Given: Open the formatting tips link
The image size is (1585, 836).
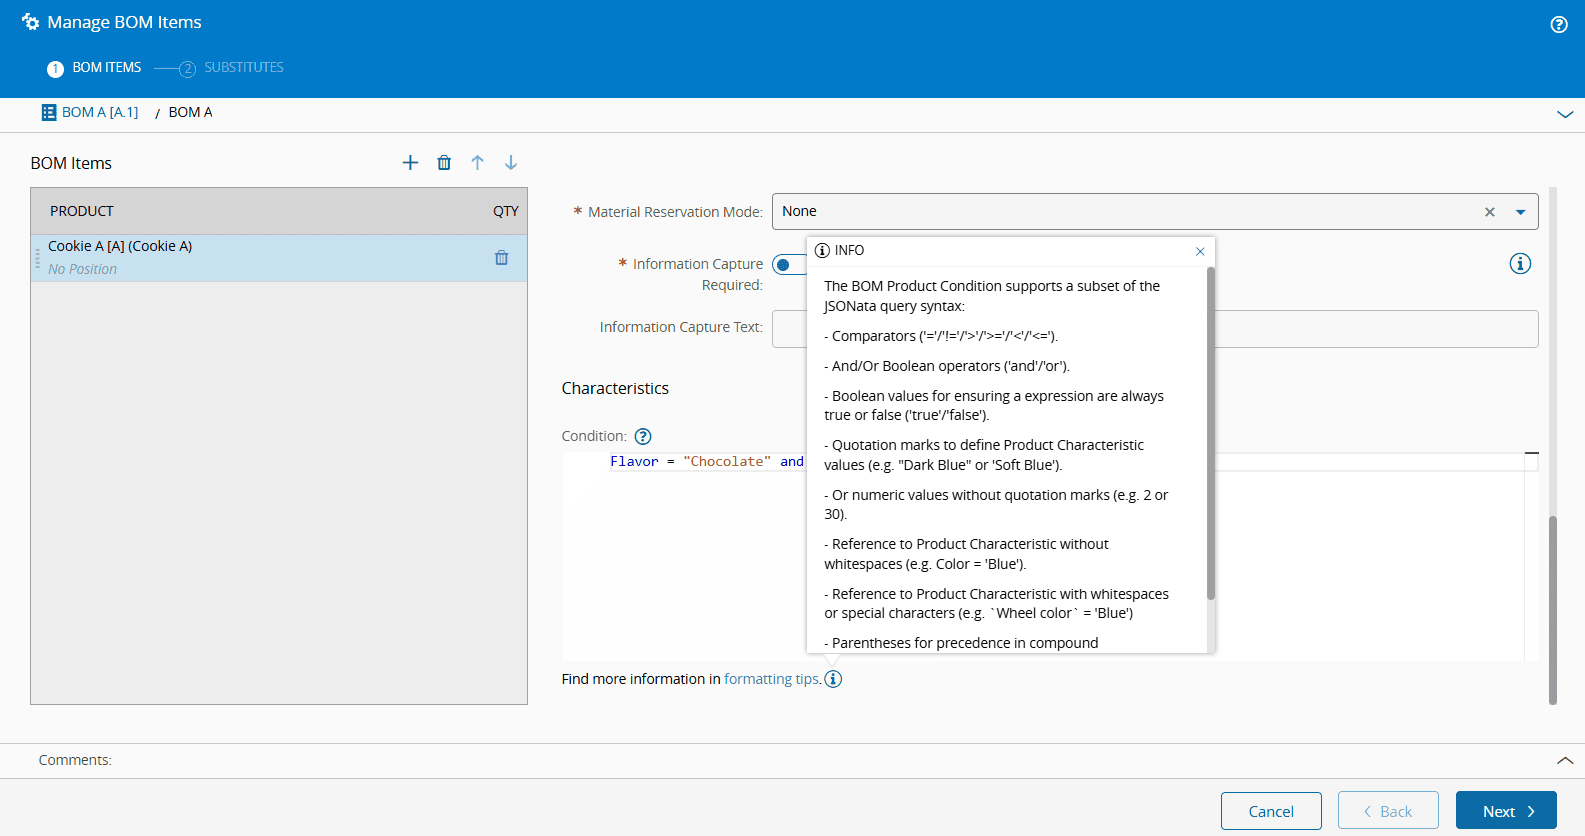Looking at the screenshot, I should pos(771,679).
